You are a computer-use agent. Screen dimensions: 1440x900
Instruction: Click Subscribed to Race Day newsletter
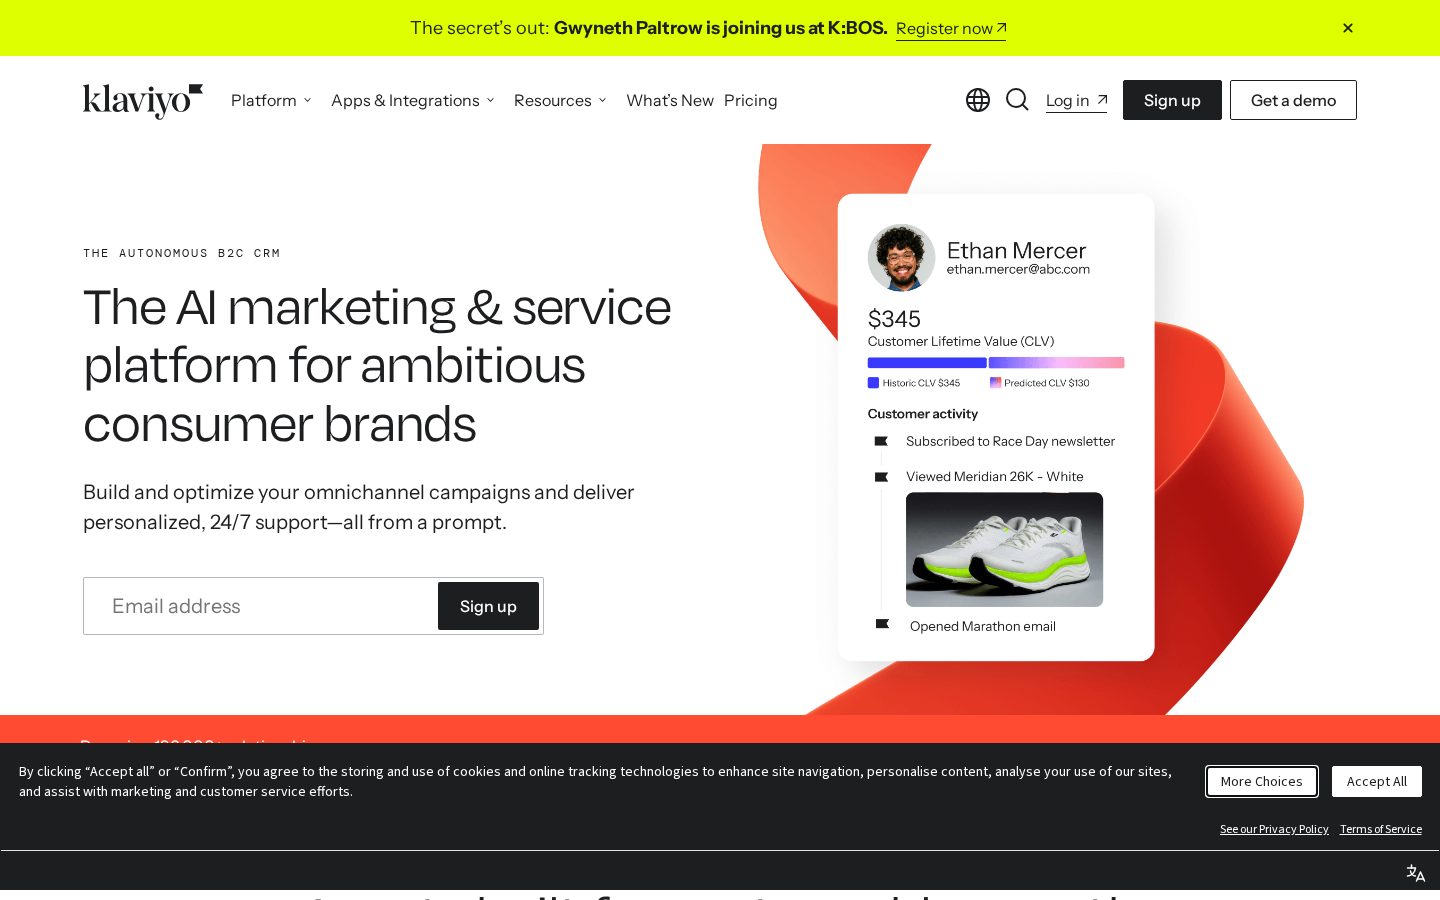1010,441
